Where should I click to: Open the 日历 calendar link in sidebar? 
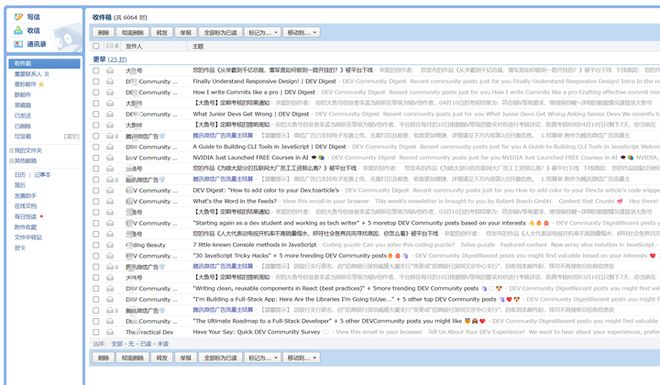[x=20, y=175]
